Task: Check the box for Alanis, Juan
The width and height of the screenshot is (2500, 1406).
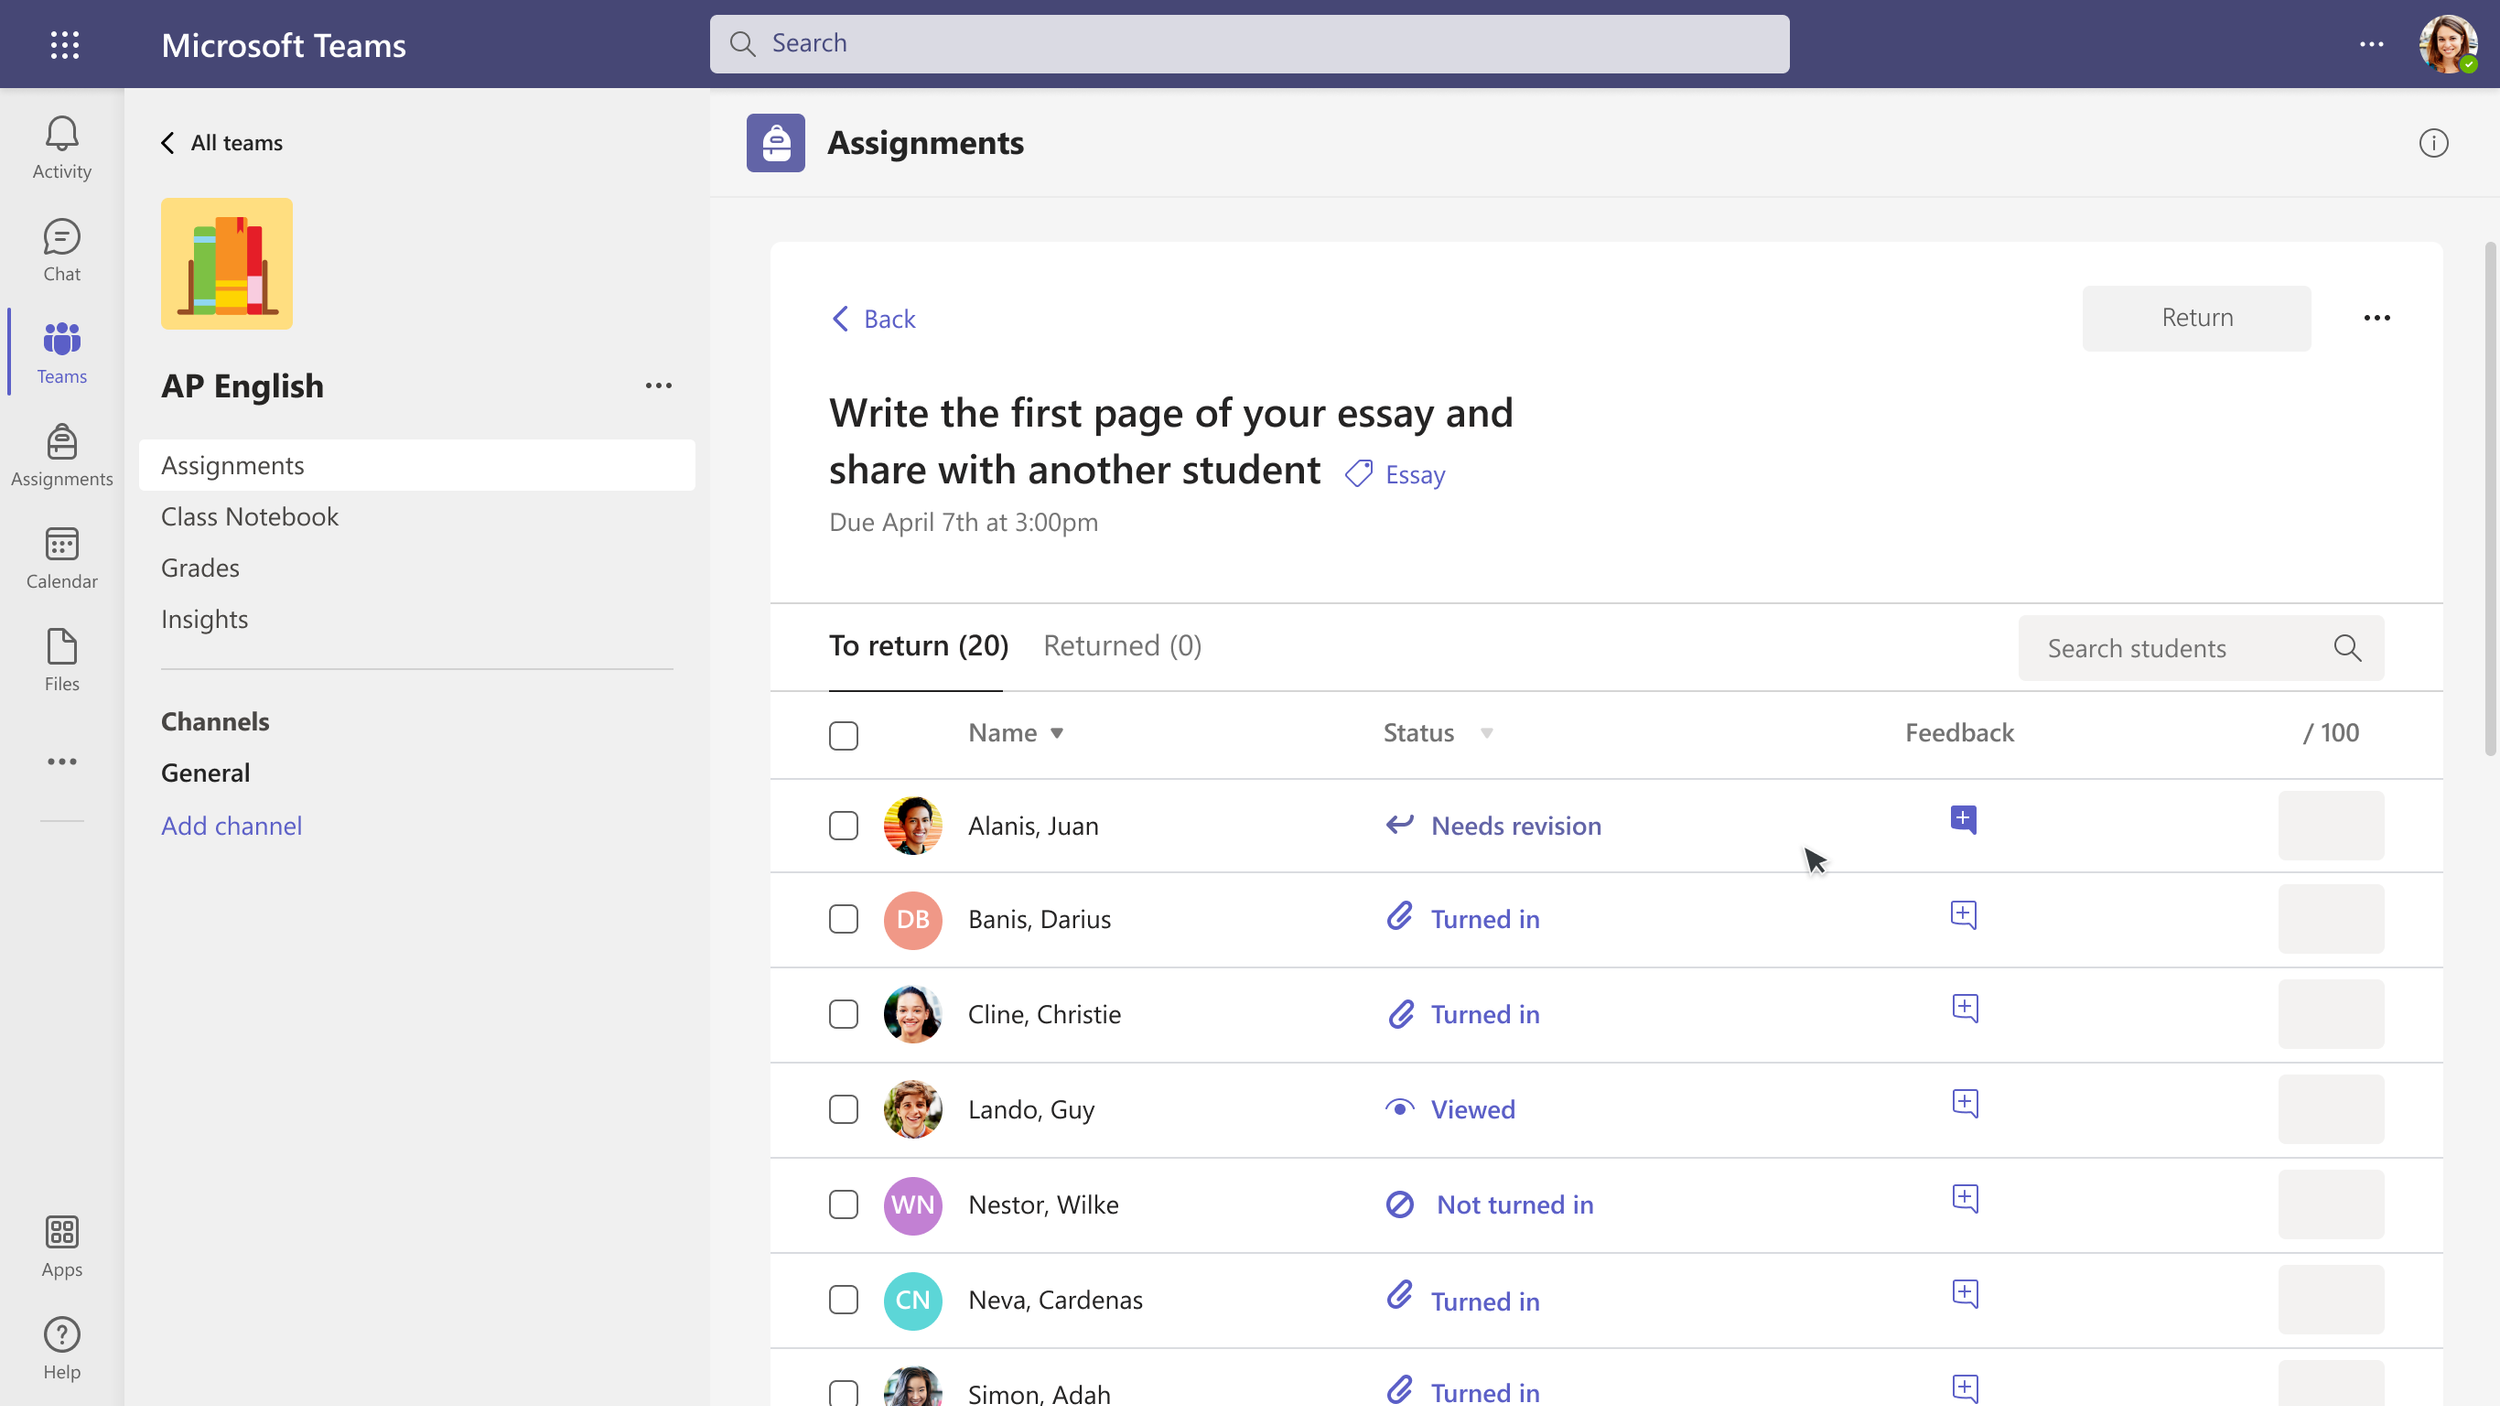Action: pyautogui.click(x=843, y=826)
